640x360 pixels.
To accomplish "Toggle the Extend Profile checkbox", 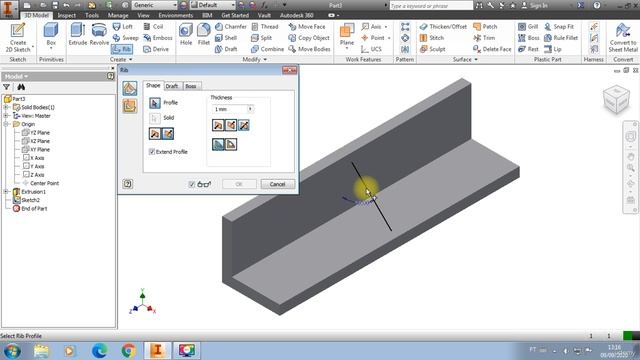I will coord(152,152).
